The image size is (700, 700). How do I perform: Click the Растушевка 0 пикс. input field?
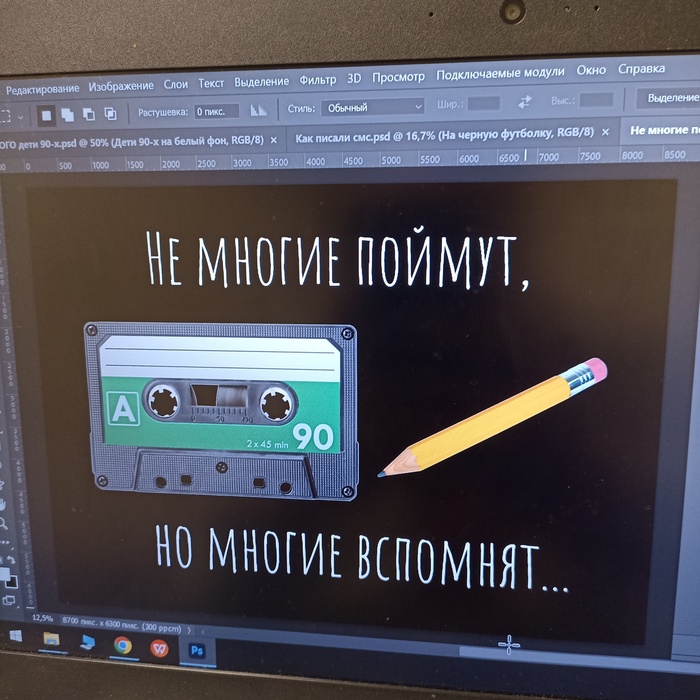pos(217,112)
